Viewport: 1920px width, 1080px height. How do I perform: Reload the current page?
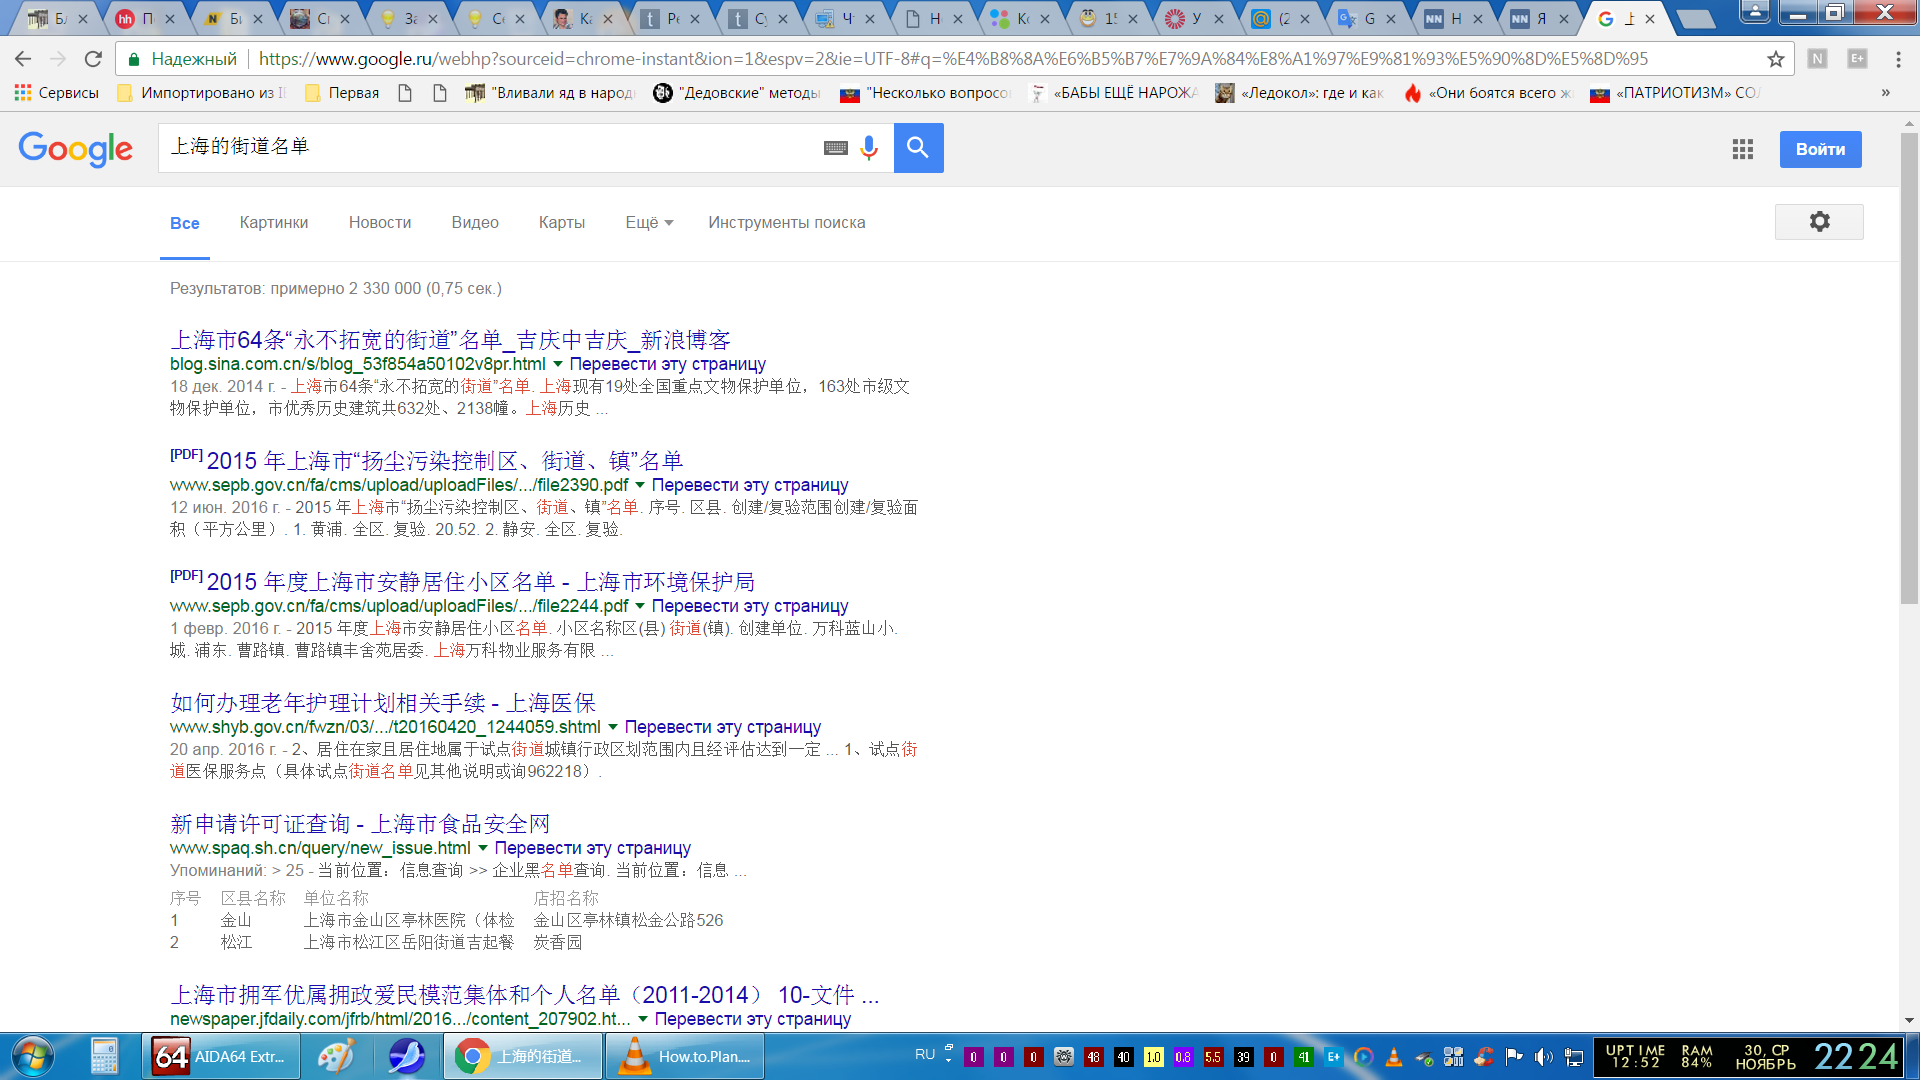(x=93, y=59)
